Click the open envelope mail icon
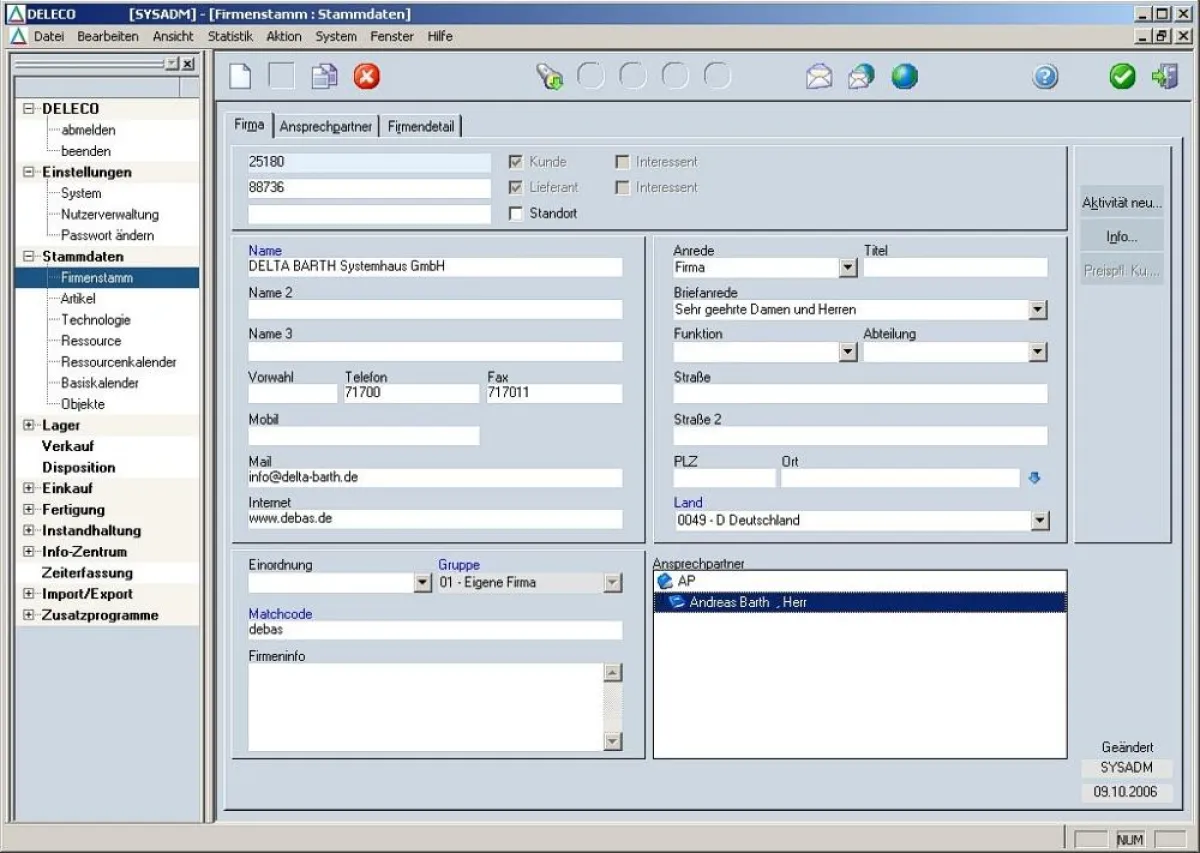Screen dimensions: 1200x853 [819, 77]
